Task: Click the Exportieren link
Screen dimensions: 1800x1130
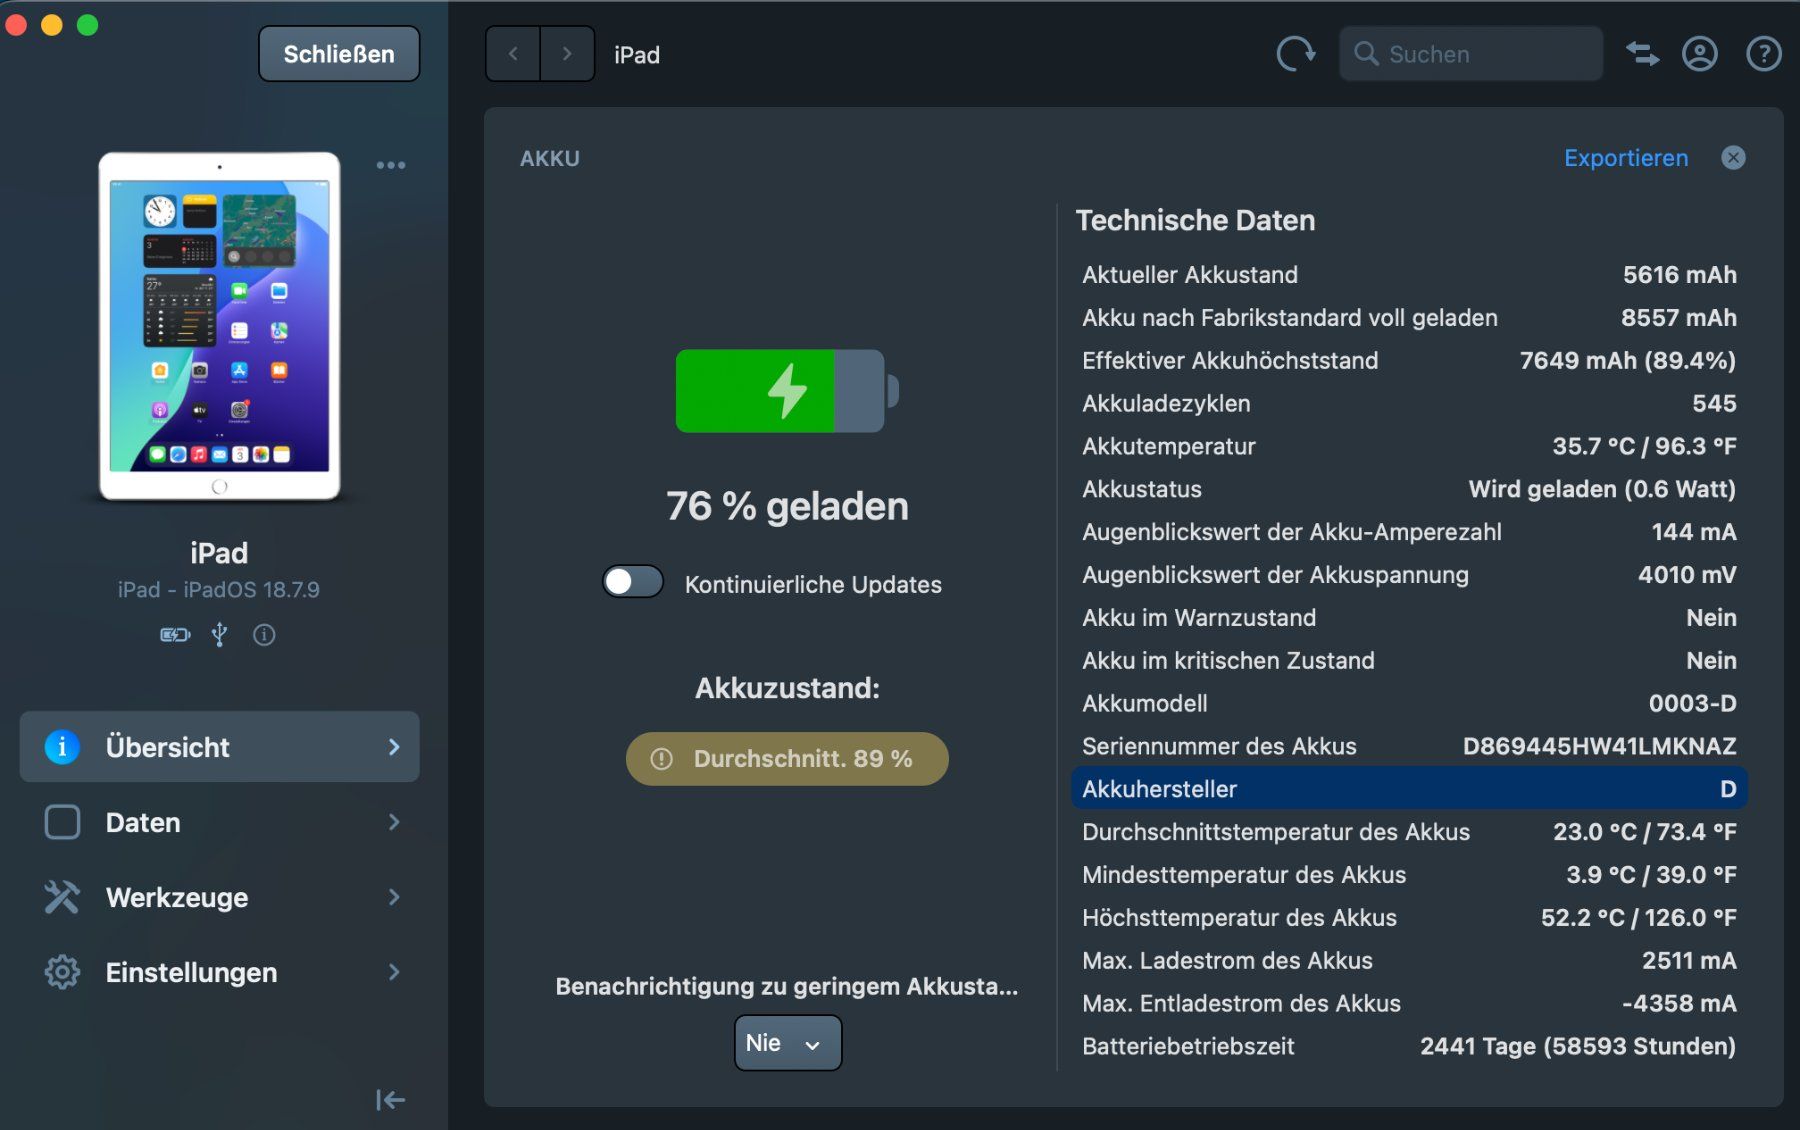Action: click(x=1626, y=158)
